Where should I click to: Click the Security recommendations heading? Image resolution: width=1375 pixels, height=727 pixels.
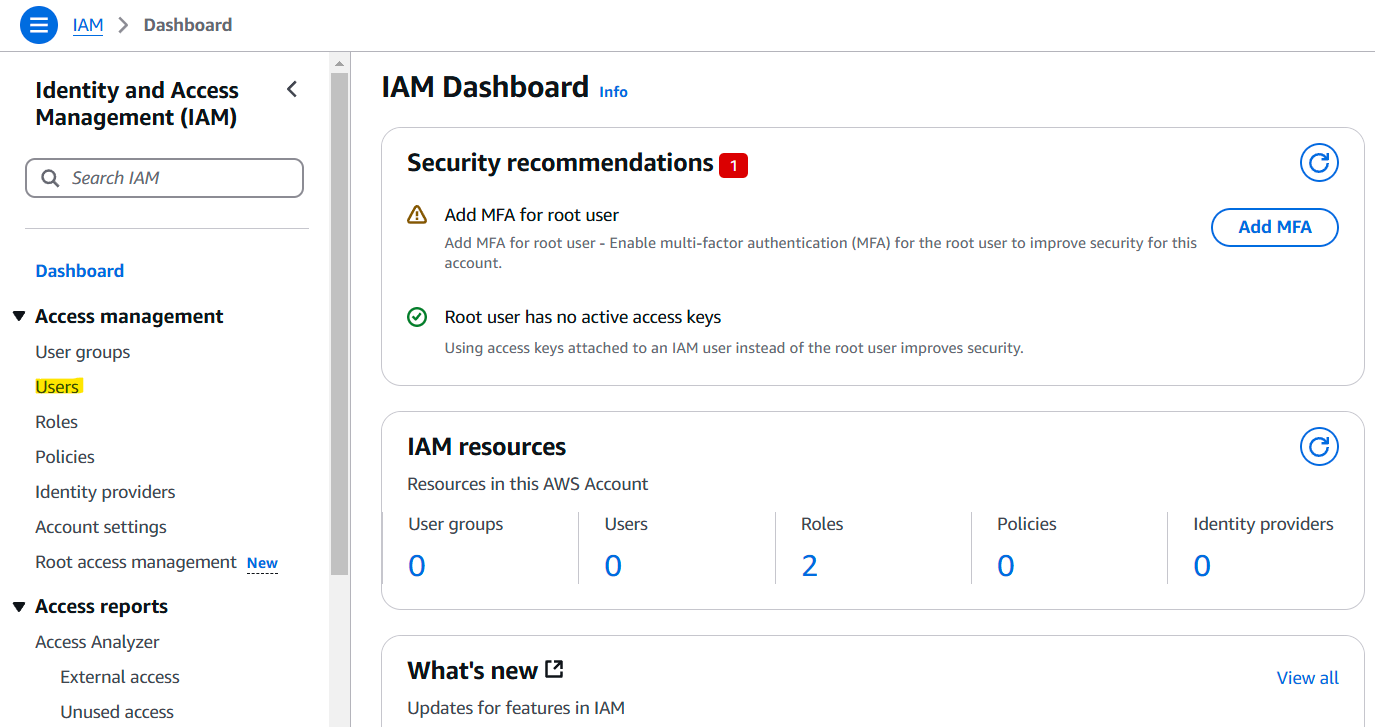coord(560,163)
